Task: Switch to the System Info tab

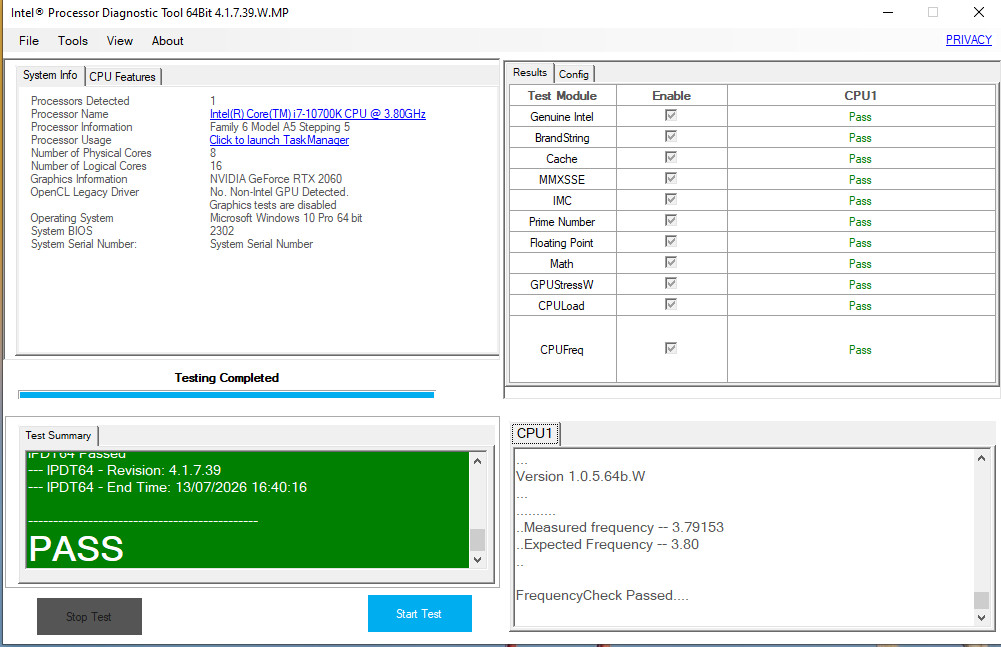Action: coord(50,75)
